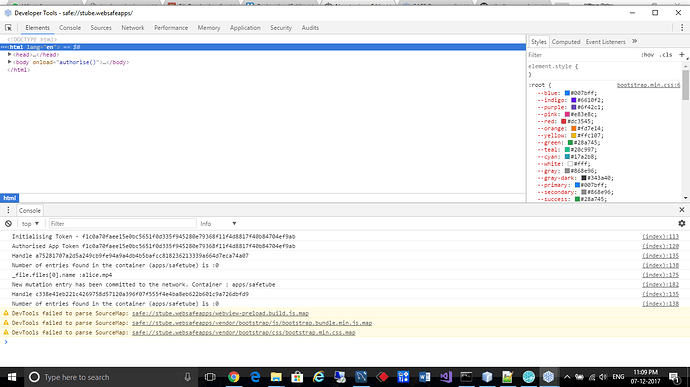
Task: Open console drawer three-dot menu
Action: [8, 210]
